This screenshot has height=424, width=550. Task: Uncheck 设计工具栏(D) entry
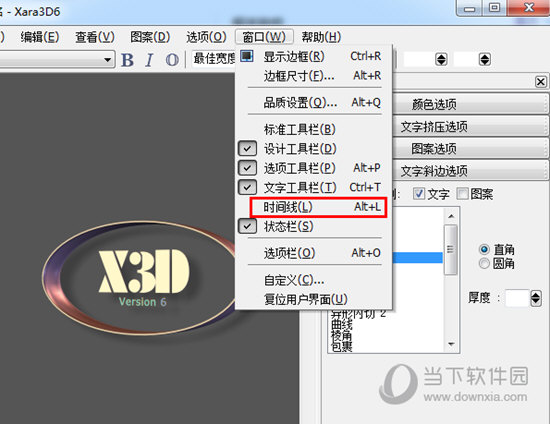[x=314, y=149]
